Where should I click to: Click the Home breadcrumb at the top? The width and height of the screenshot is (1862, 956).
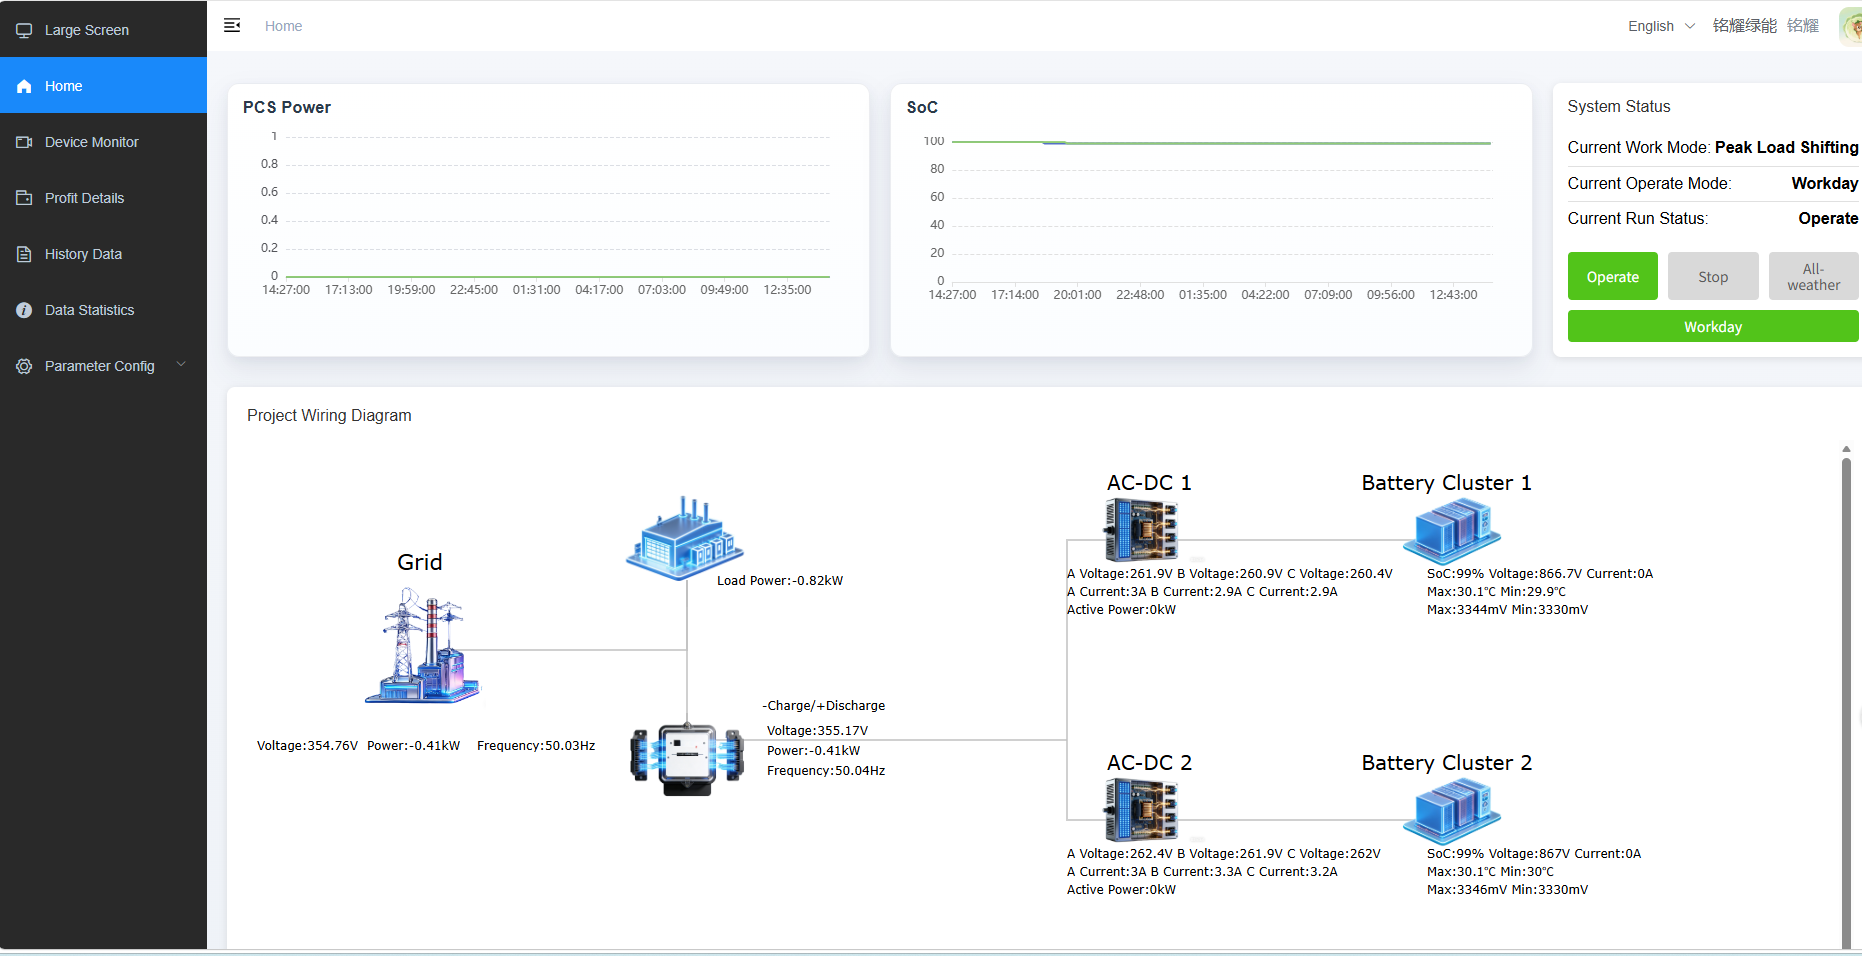[x=283, y=26]
